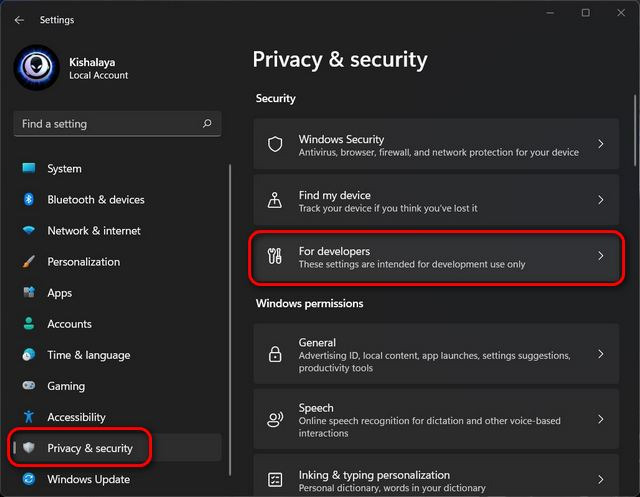Click the Privacy & security shield icon
This screenshot has height=497, width=640.
click(29, 448)
